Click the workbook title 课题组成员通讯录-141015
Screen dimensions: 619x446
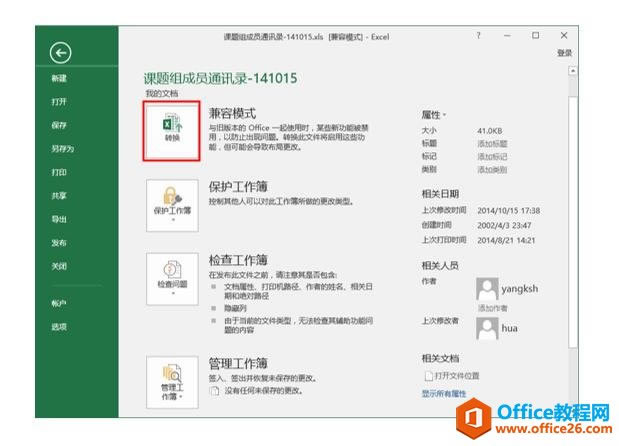click(x=220, y=78)
